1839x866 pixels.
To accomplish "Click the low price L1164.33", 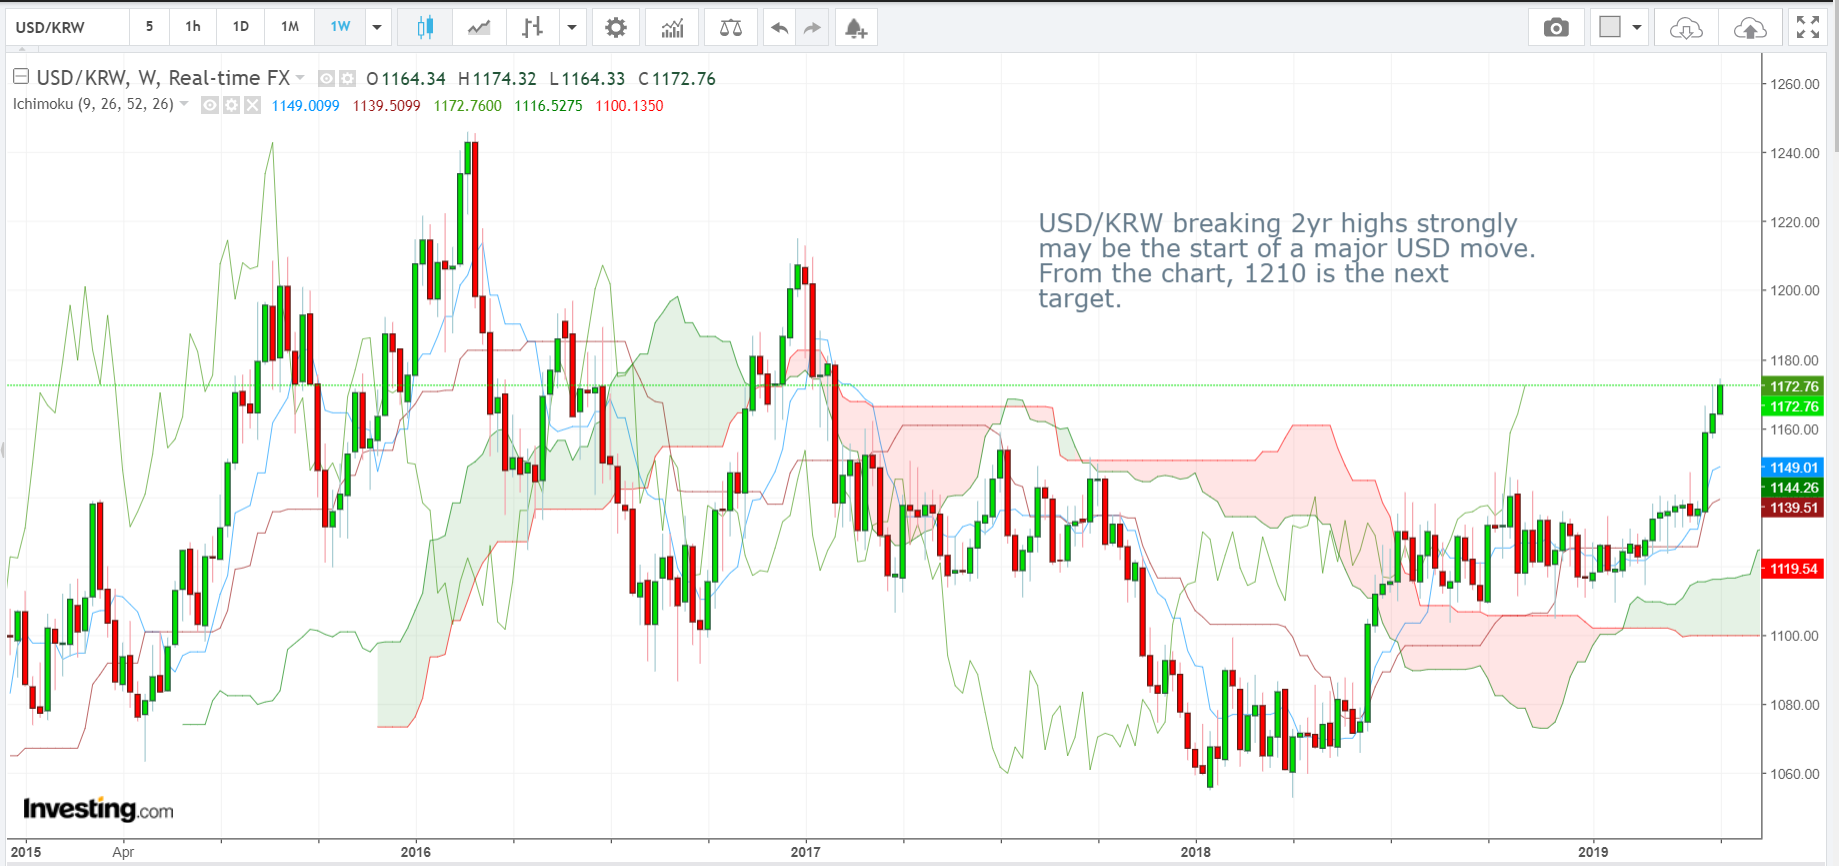I will pyautogui.click(x=588, y=78).
